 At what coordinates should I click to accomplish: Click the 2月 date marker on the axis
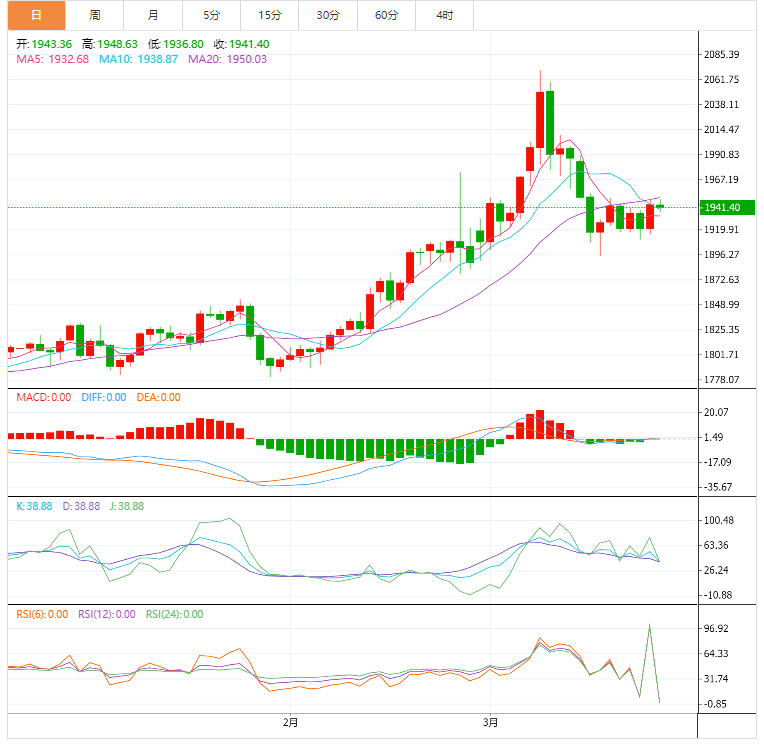pos(290,722)
